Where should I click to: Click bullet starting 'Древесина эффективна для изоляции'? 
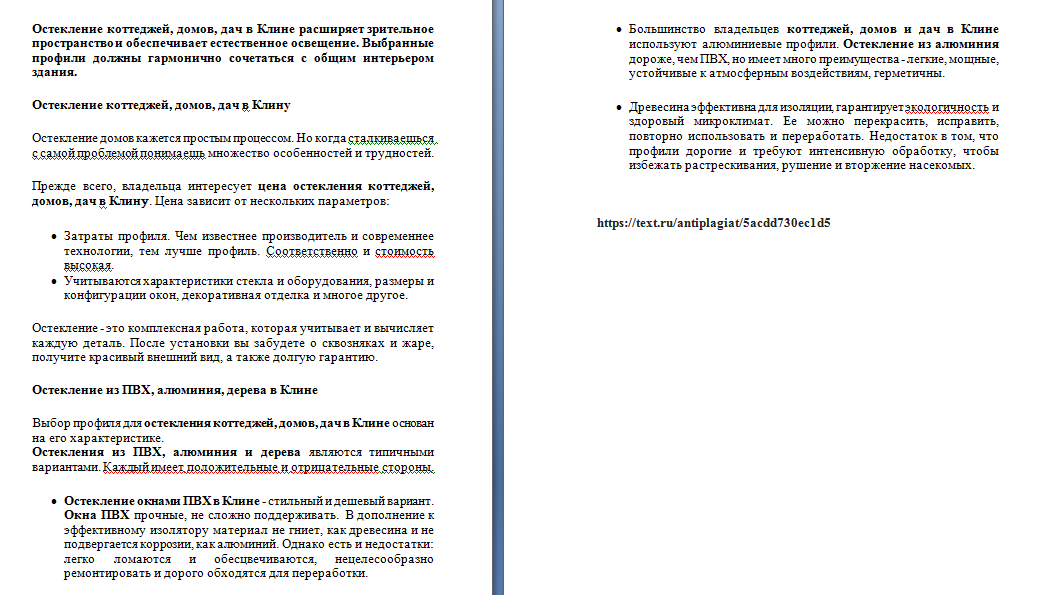coord(813,136)
